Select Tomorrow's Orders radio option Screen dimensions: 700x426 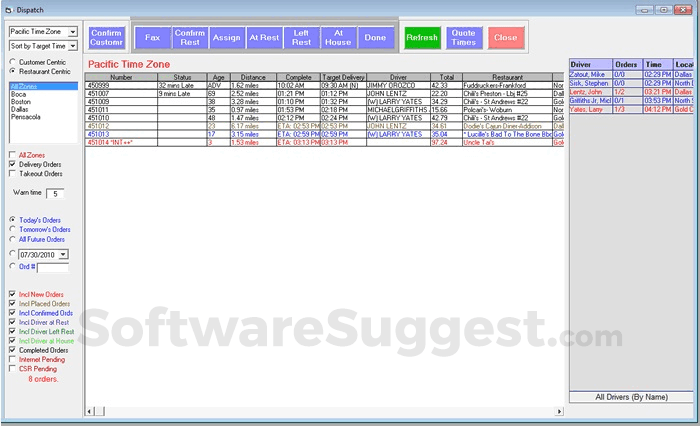point(12,229)
